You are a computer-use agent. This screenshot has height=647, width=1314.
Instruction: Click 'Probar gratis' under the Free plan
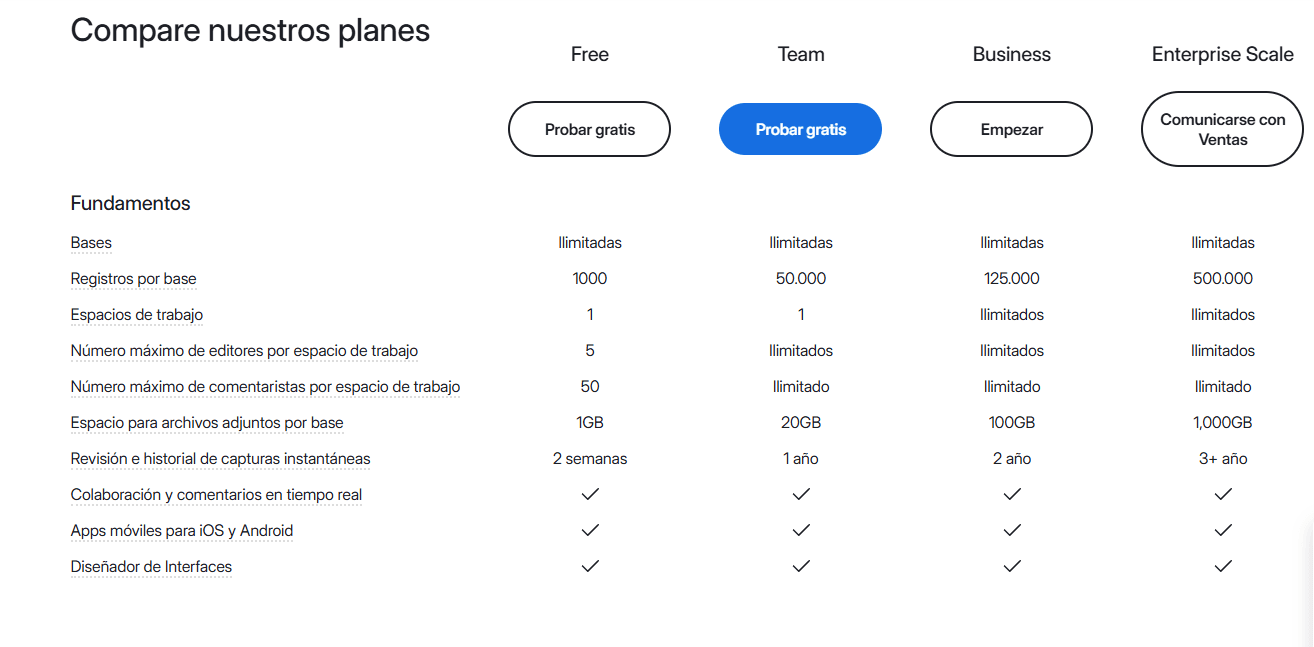pyautogui.click(x=589, y=129)
